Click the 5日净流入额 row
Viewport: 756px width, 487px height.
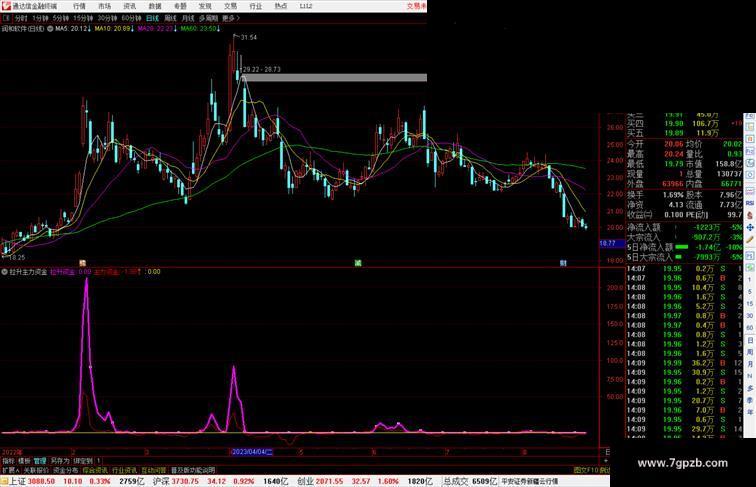click(x=684, y=247)
